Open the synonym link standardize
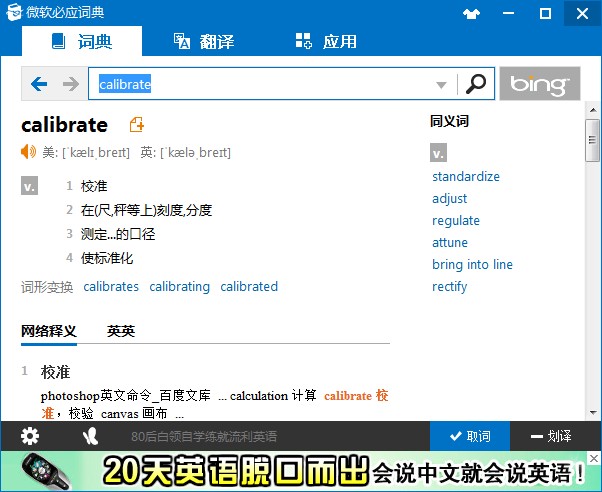This screenshot has height=492, width=602. click(x=466, y=177)
